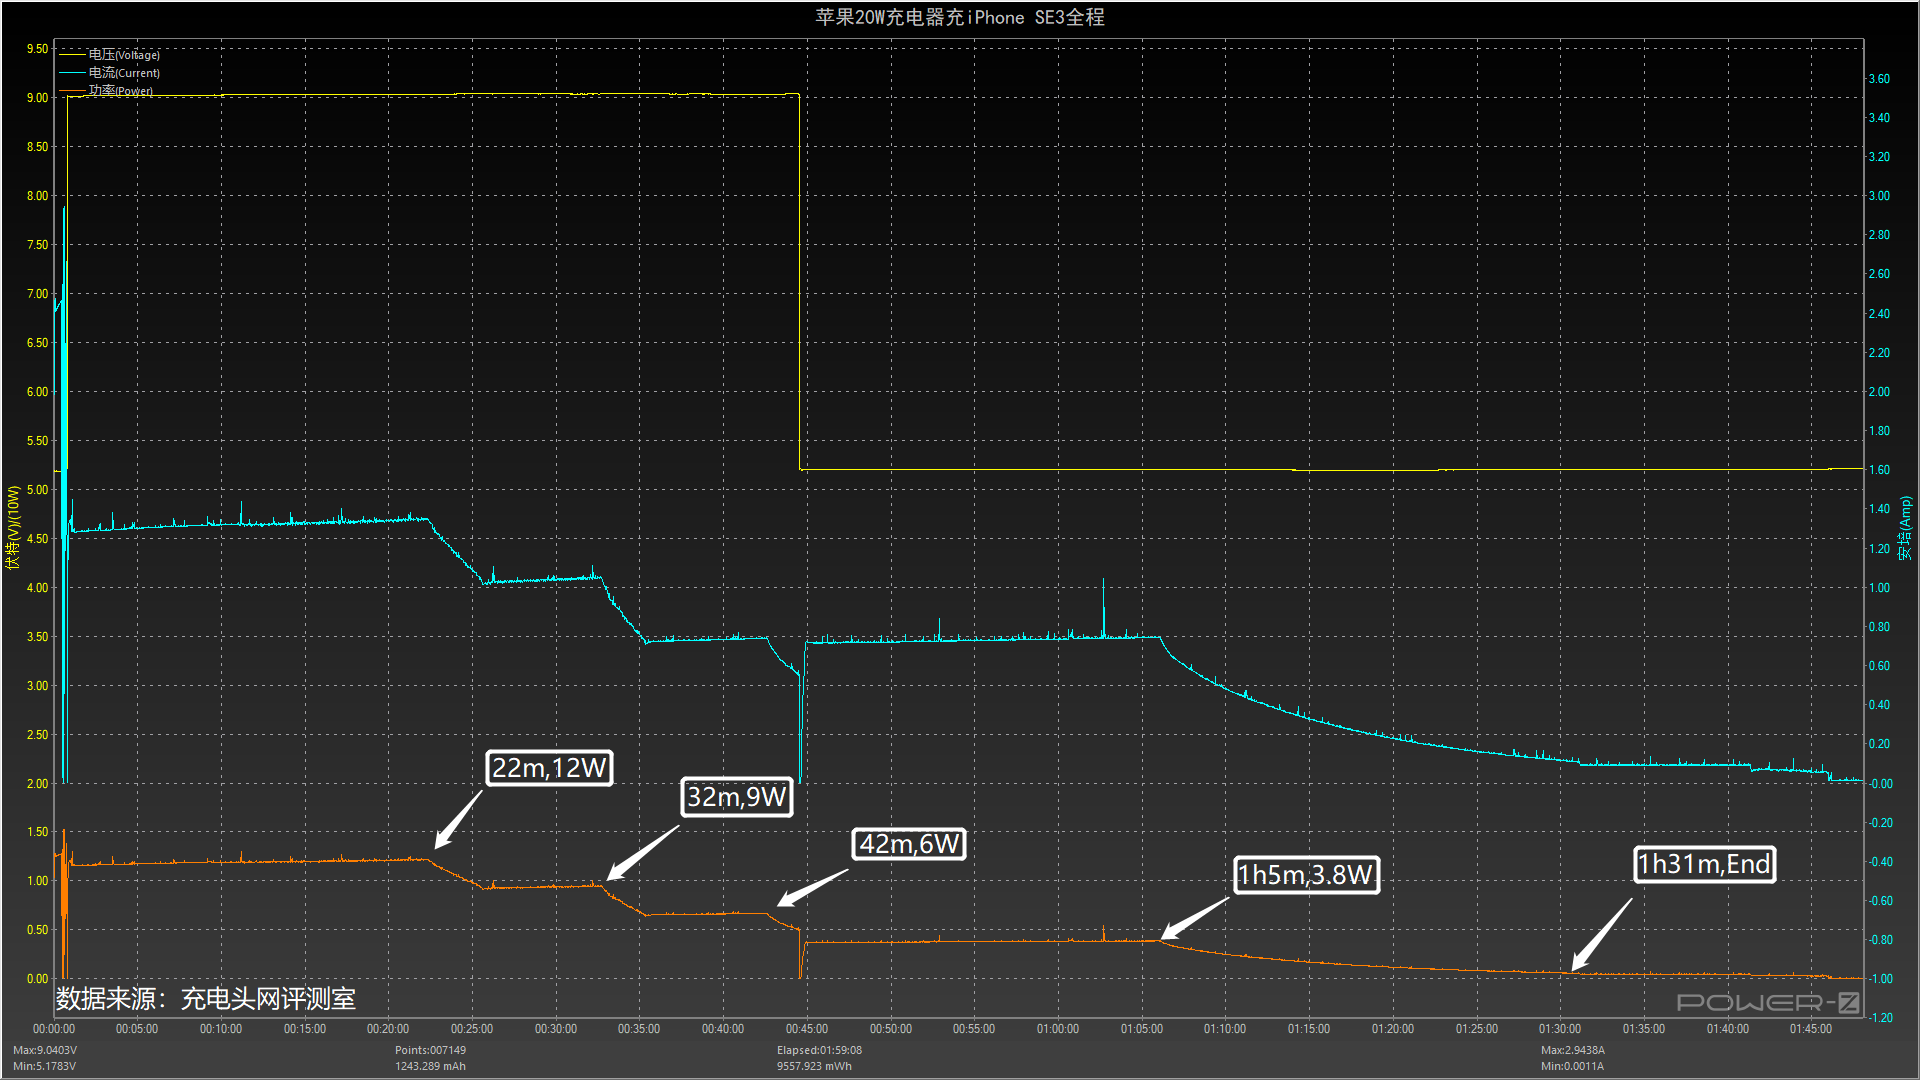Click the 00:20:00 time axis tick
The height and width of the screenshot is (1080, 1920).
[x=388, y=1029]
